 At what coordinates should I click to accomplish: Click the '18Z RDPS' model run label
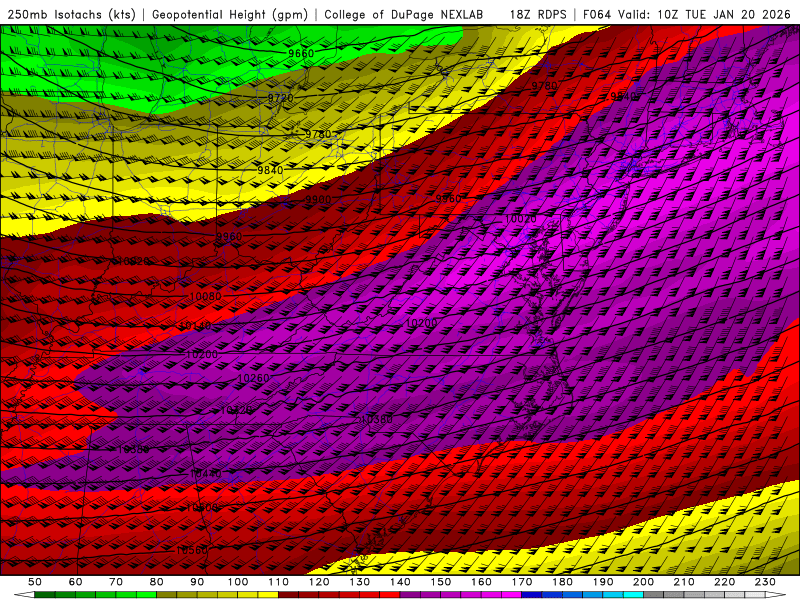click(538, 15)
